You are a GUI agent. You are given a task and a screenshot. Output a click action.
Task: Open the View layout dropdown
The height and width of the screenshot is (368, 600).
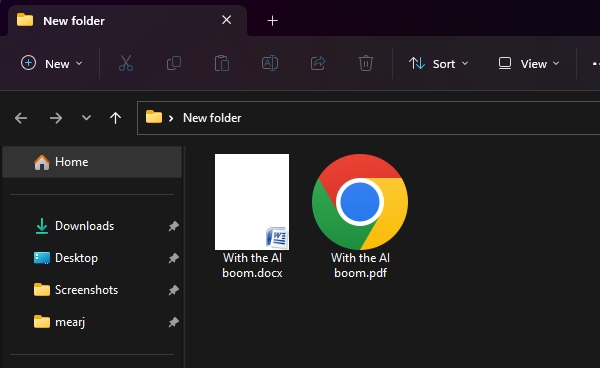point(529,64)
